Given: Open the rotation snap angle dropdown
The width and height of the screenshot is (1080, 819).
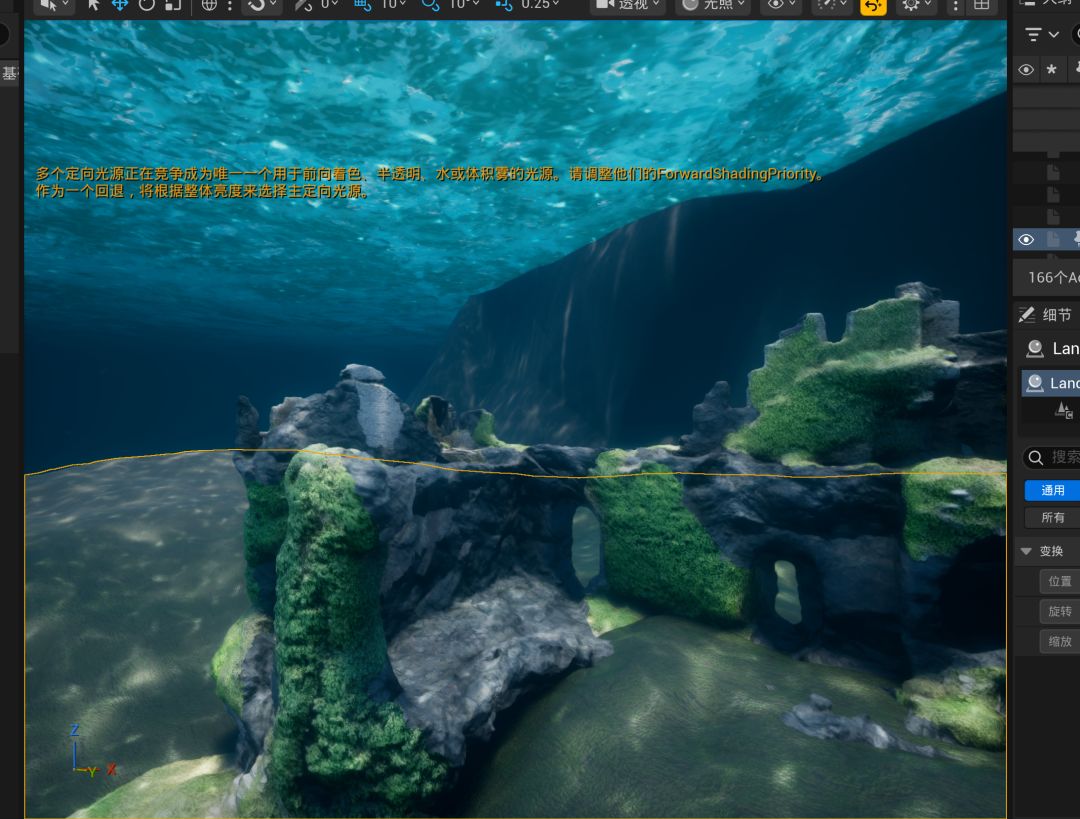Looking at the screenshot, I should point(464,5).
